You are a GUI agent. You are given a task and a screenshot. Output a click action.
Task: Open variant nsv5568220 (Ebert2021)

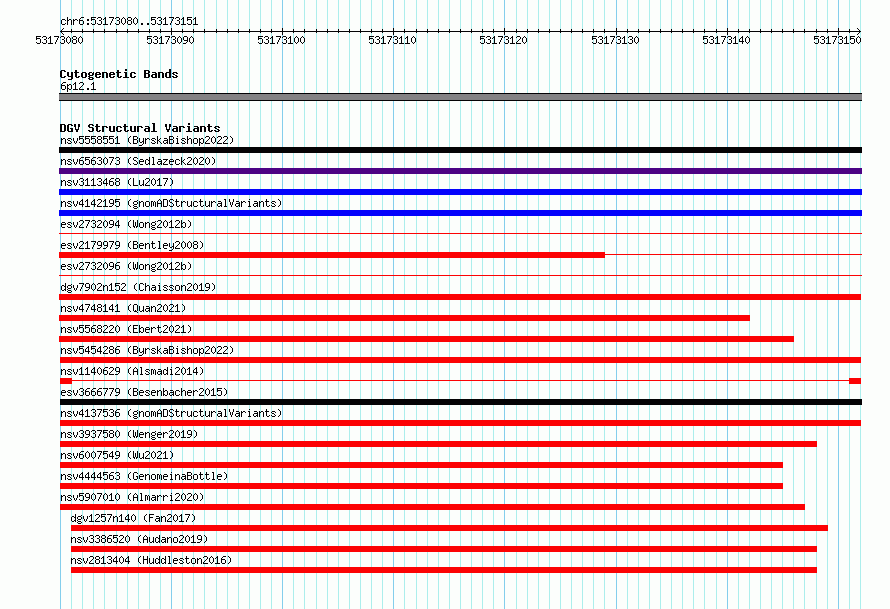pos(126,329)
